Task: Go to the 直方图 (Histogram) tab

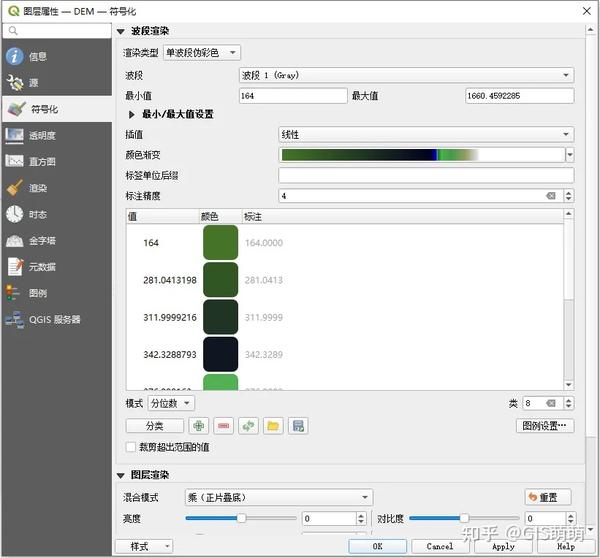Action: [x=57, y=162]
